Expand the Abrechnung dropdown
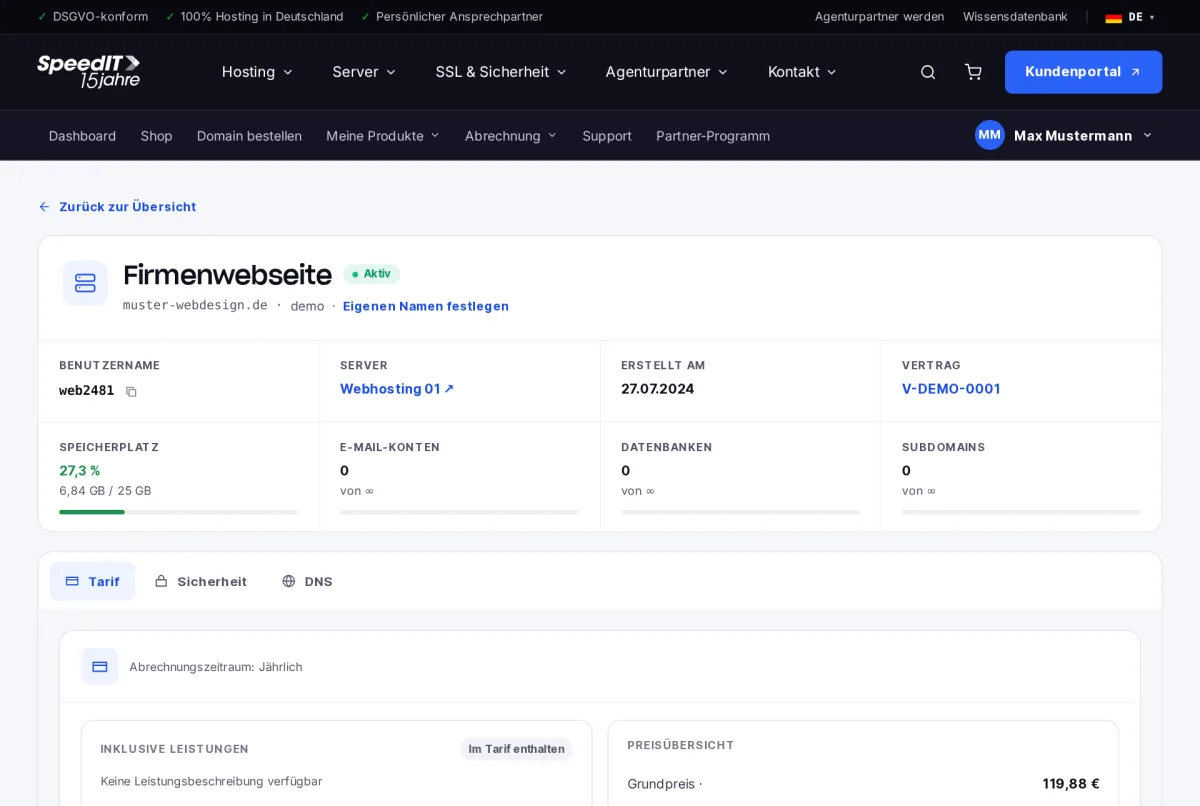This screenshot has height=806, width=1200. click(511, 136)
